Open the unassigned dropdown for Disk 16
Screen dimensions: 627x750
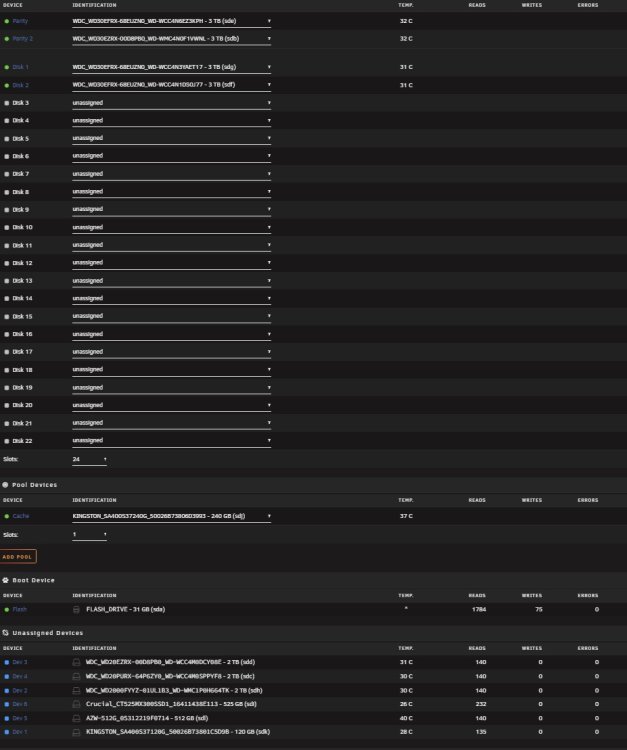171,334
